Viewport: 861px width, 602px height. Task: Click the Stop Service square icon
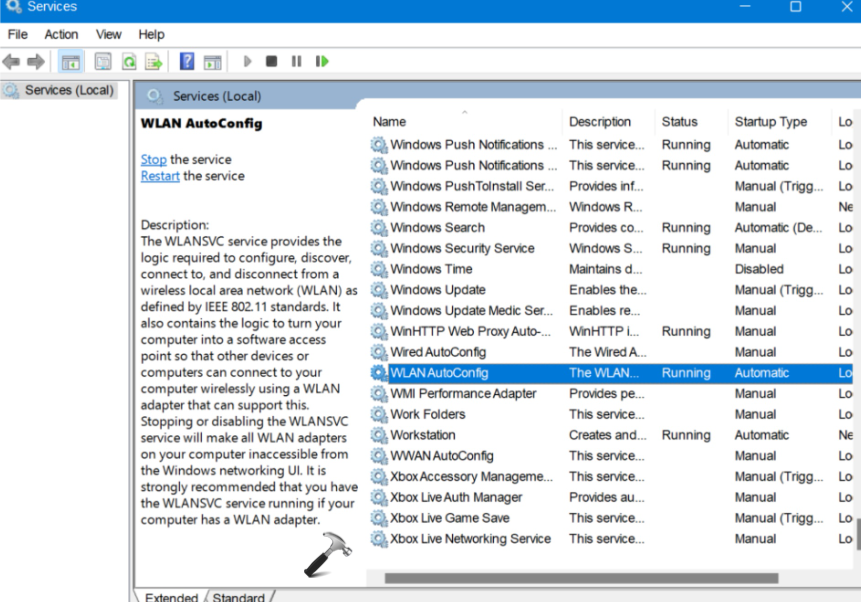tap(271, 61)
